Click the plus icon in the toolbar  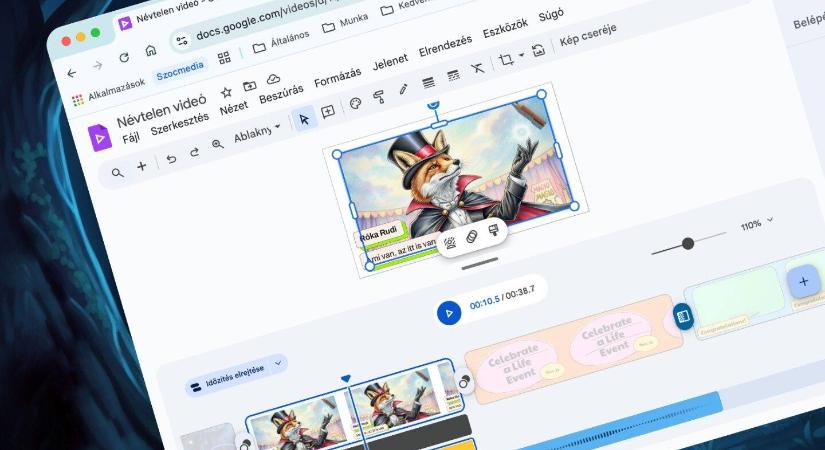(x=142, y=166)
